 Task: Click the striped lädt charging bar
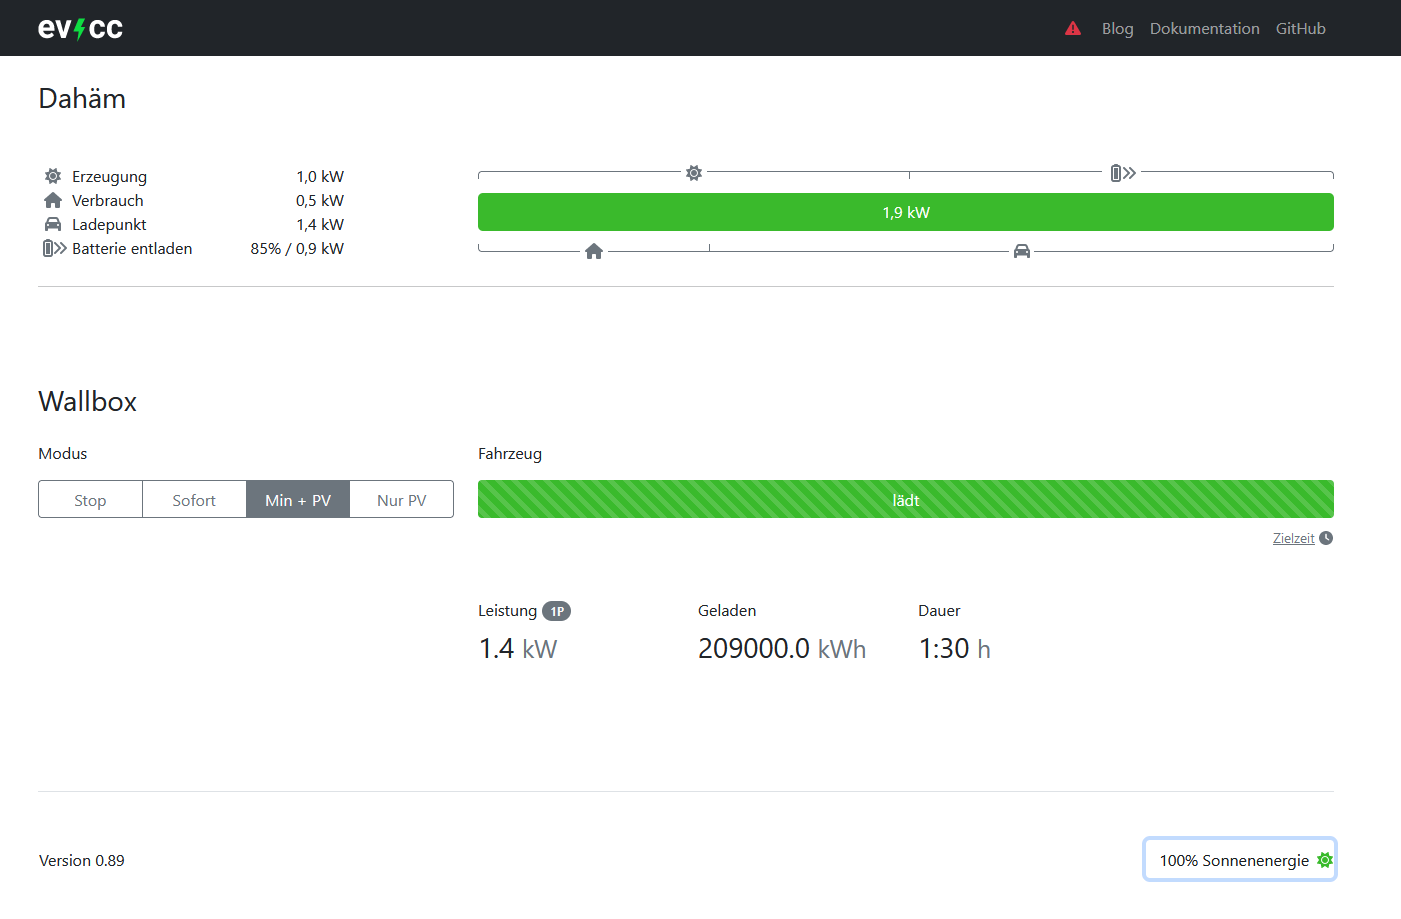[x=905, y=499]
